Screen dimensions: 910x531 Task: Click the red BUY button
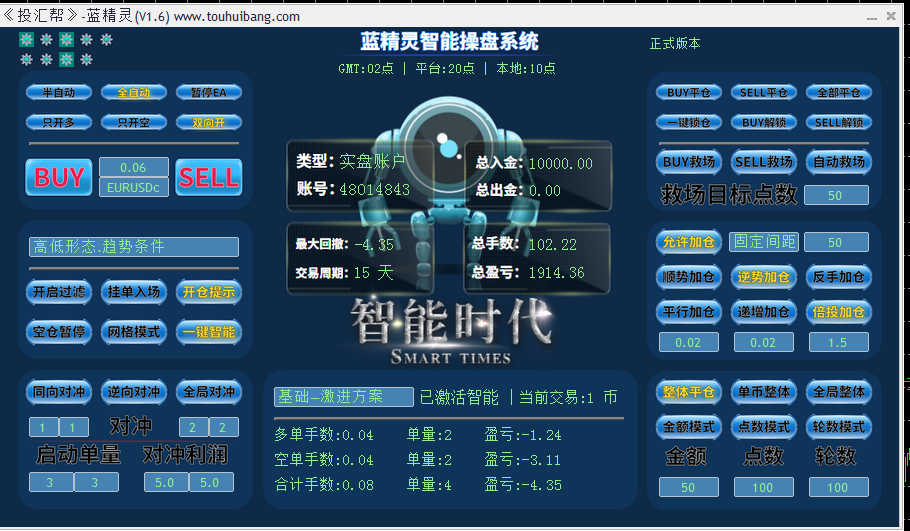coord(59,177)
